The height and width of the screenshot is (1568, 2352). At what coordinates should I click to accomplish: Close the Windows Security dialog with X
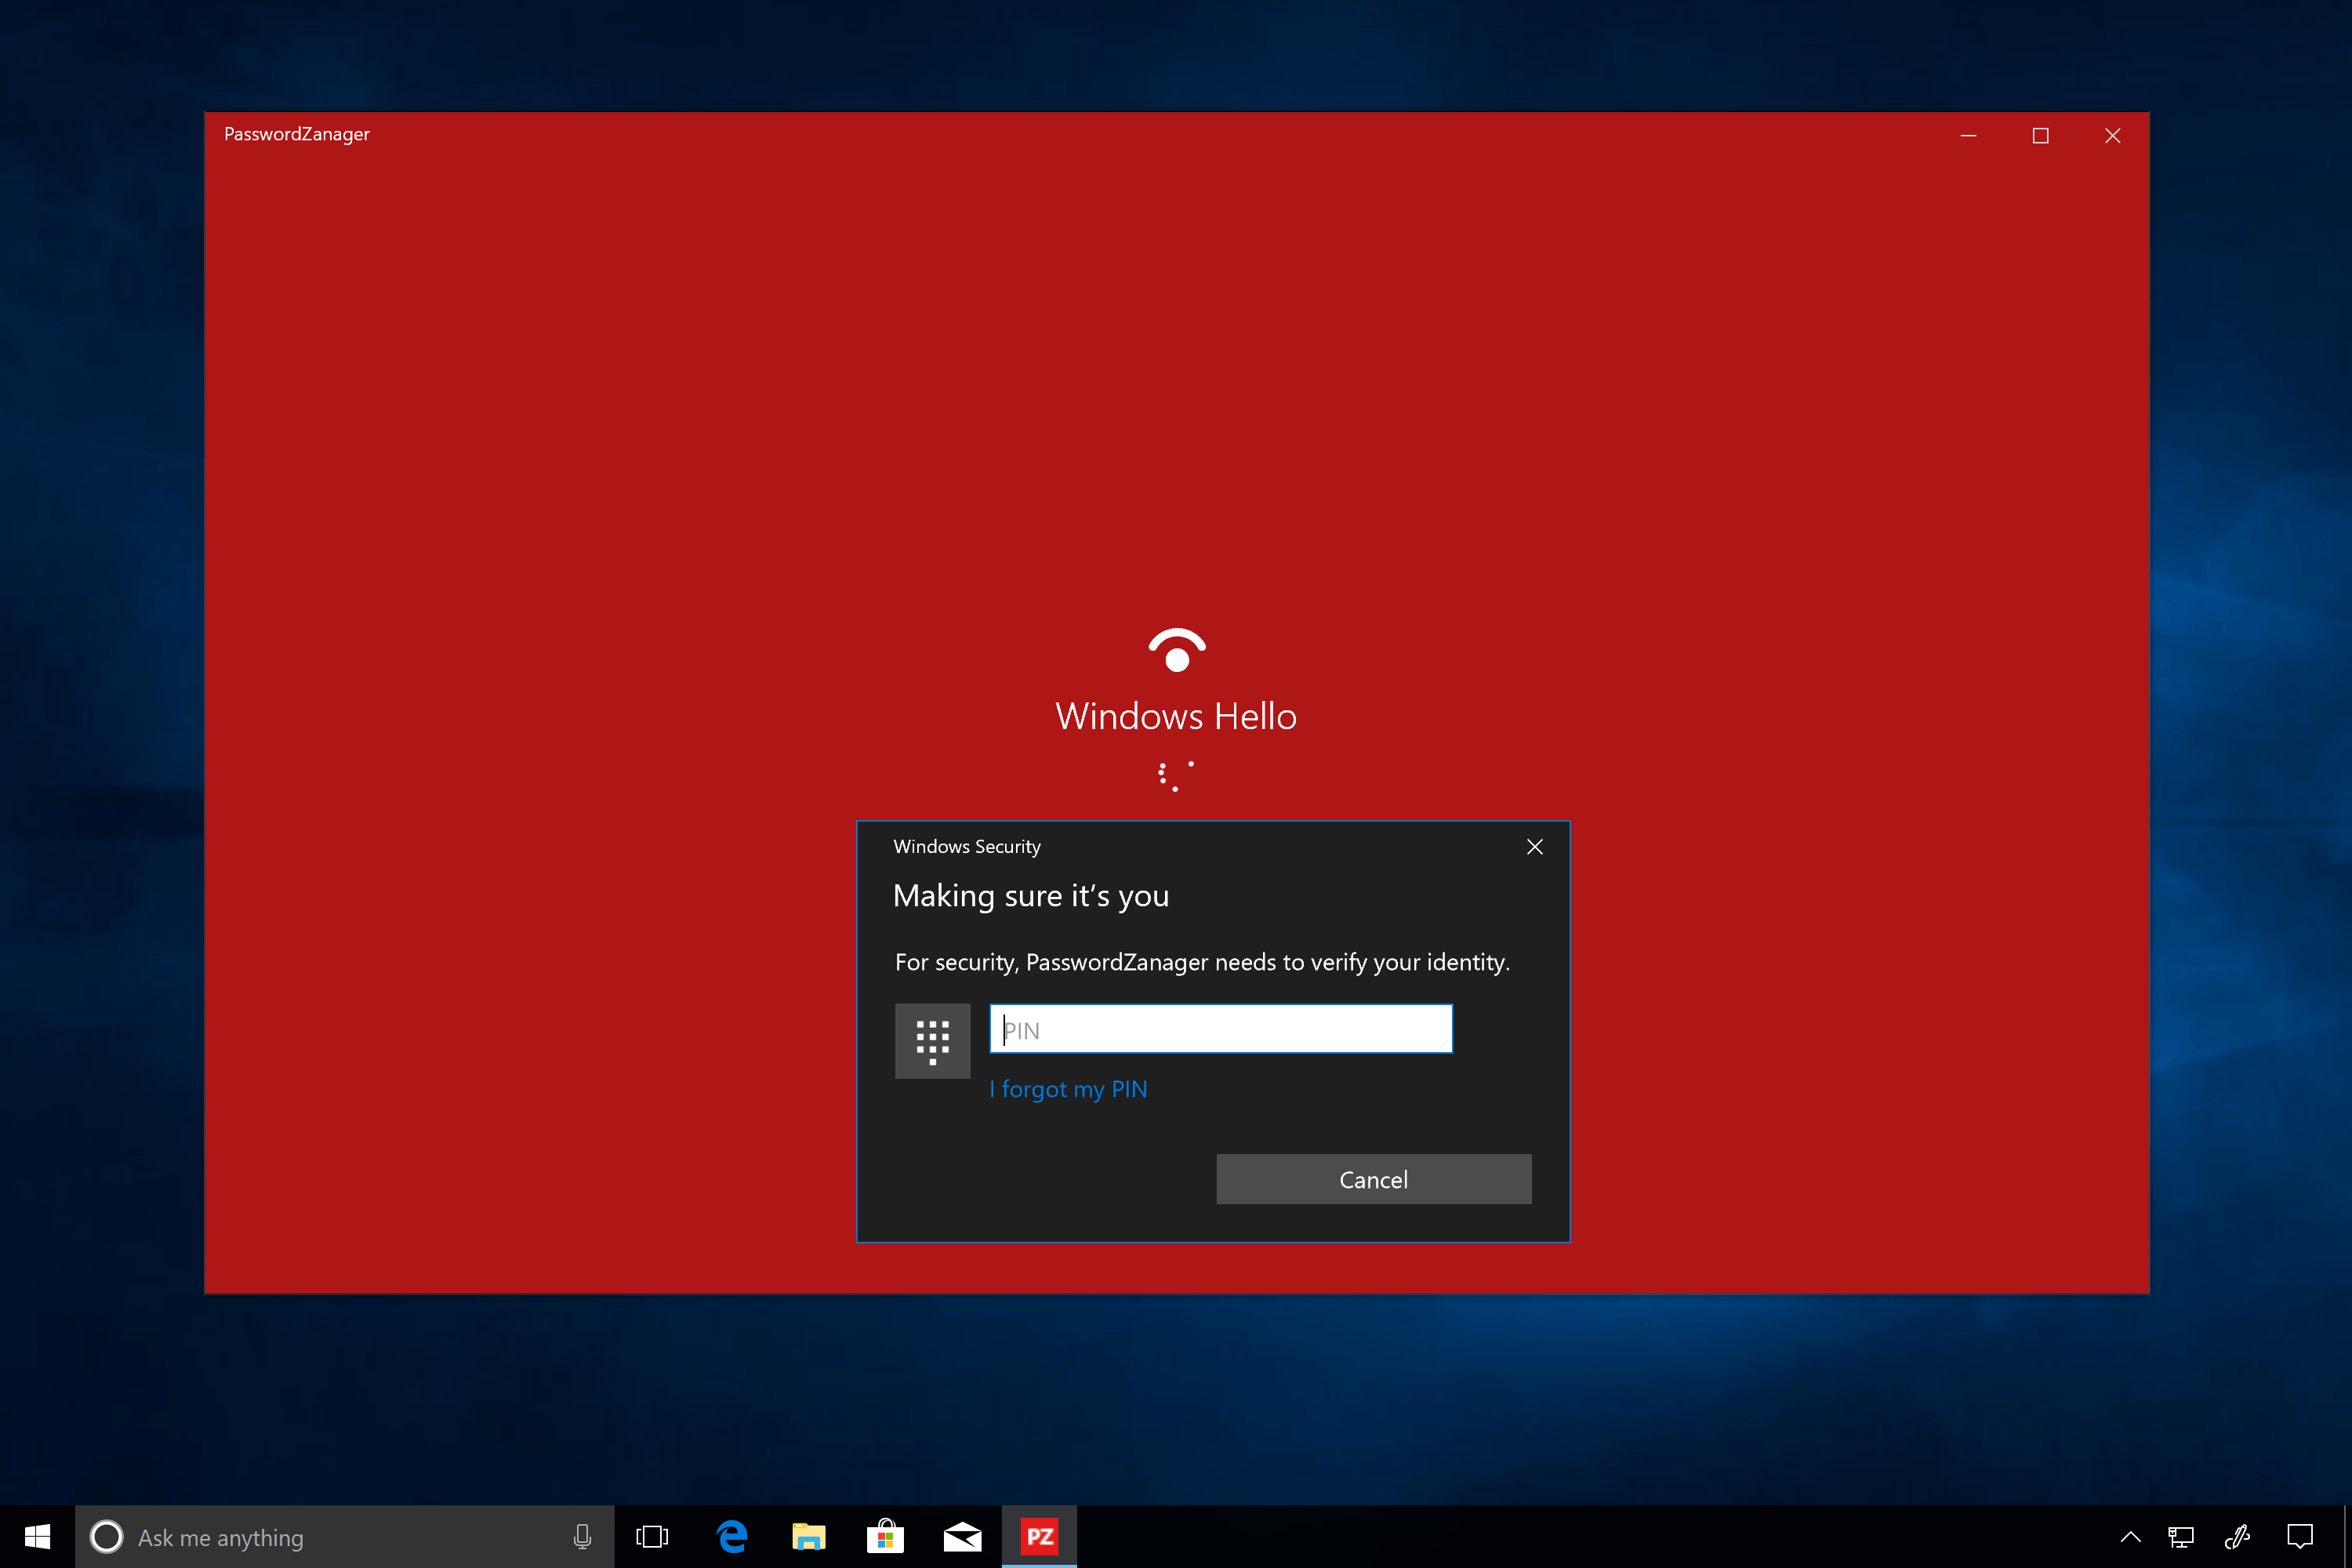click(x=1535, y=847)
